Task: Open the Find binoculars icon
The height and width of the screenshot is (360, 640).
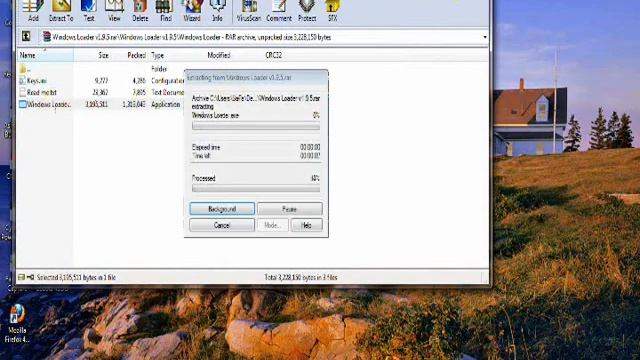Action: (166, 11)
